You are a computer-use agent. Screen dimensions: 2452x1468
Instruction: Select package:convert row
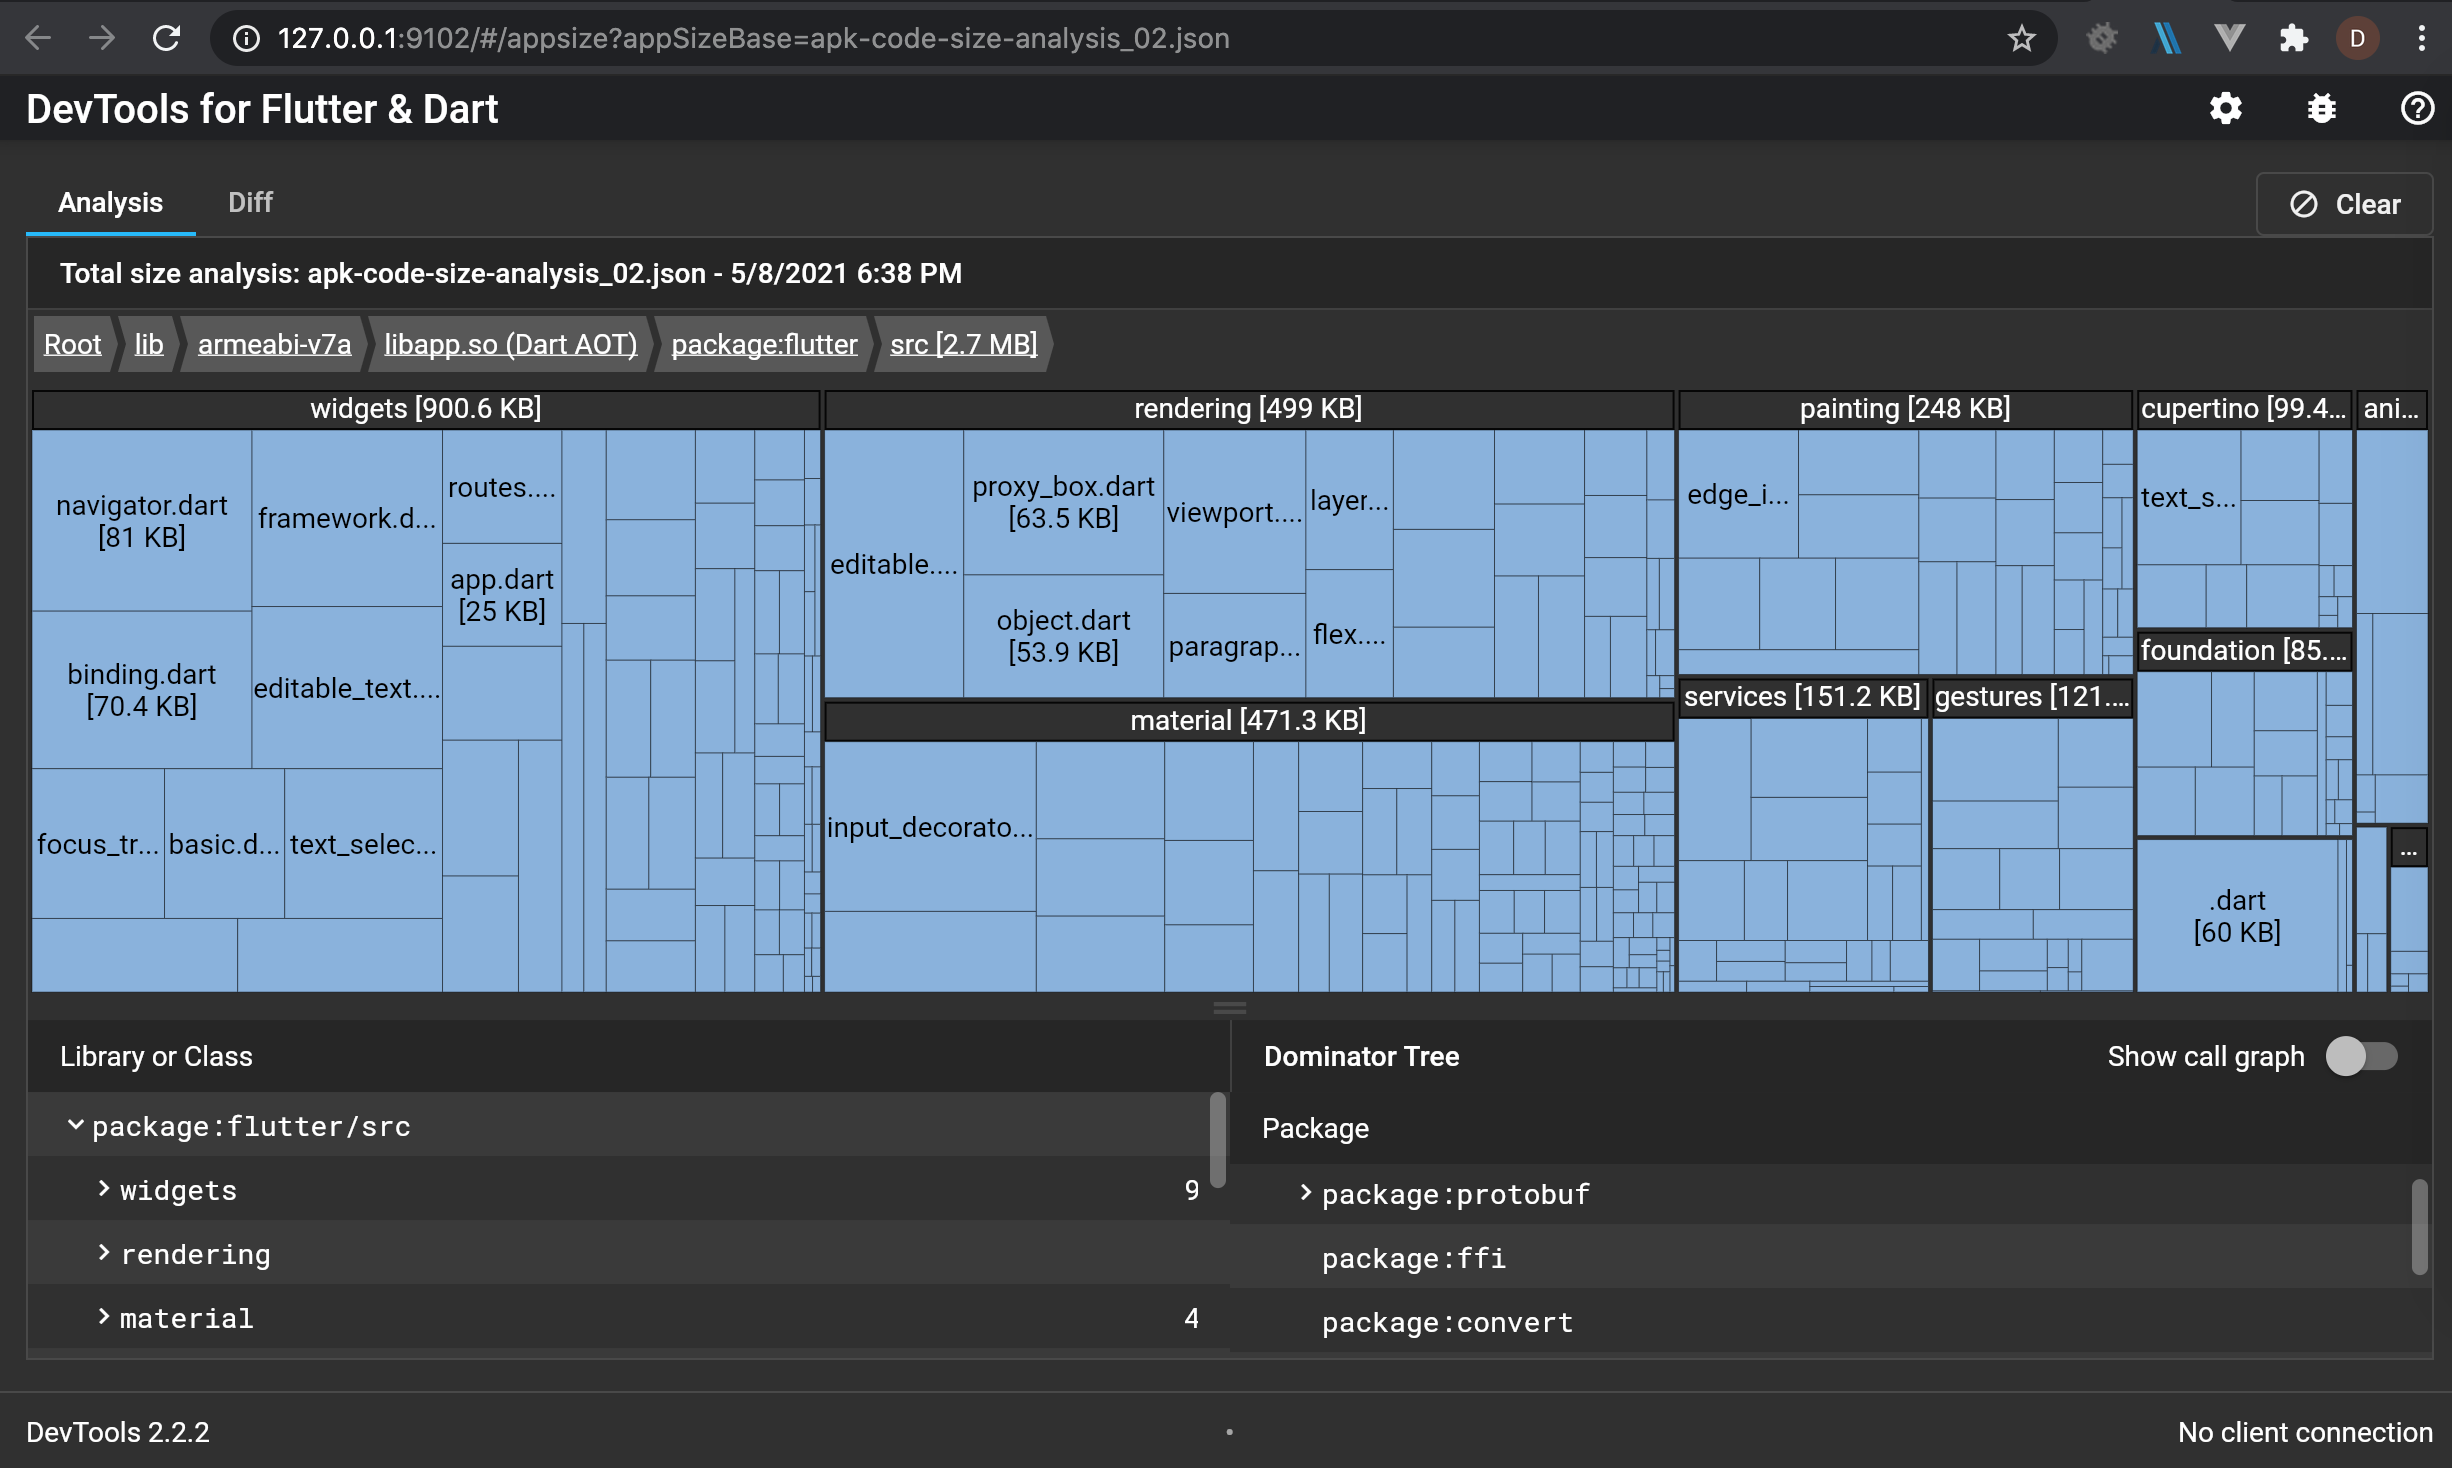(x=1820, y=1322)
